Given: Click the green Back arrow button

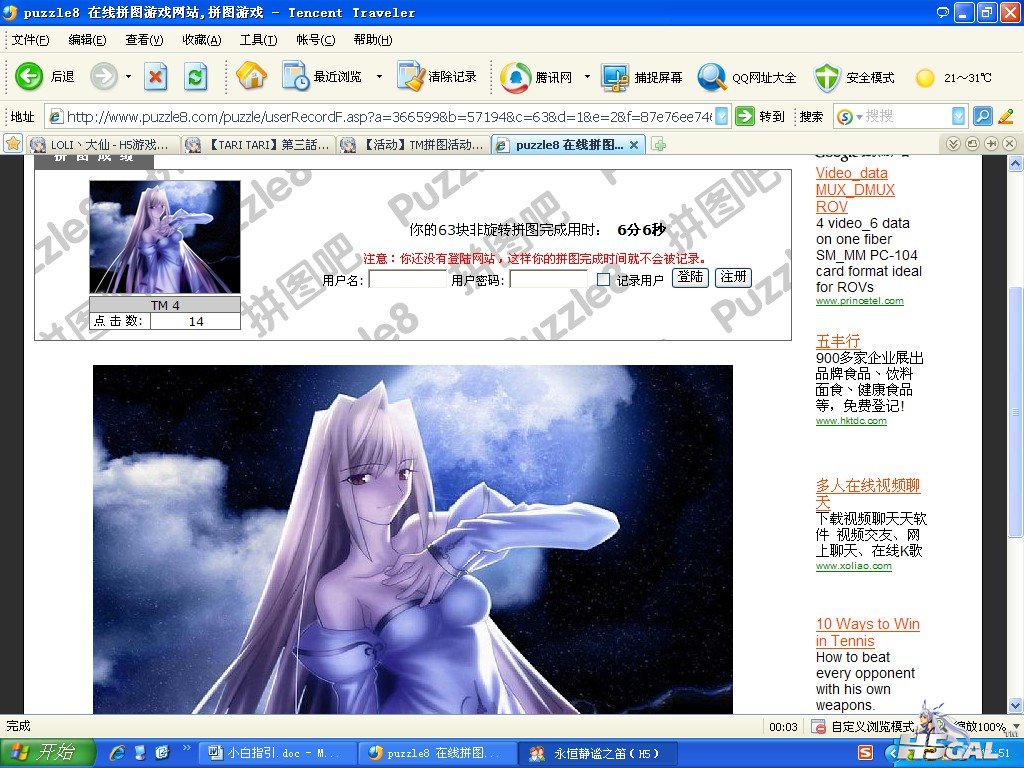Looking at the screenshot, I should 29,76.
